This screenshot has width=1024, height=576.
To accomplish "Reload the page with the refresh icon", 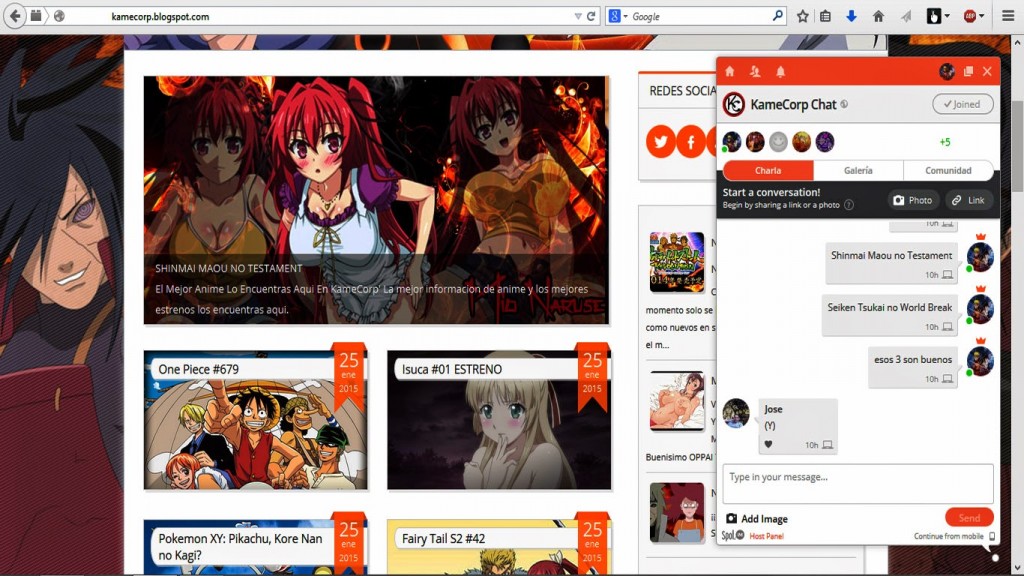I will point(591,16).
